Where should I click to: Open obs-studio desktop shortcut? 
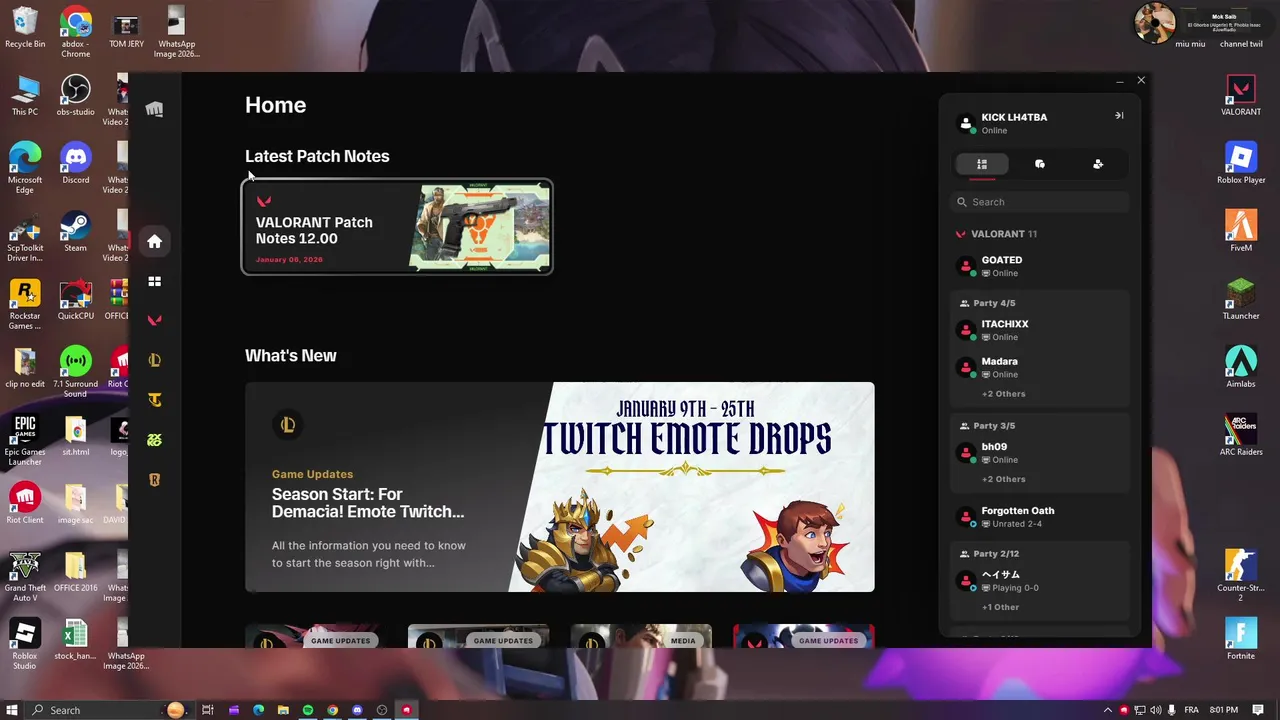[75, 96]
